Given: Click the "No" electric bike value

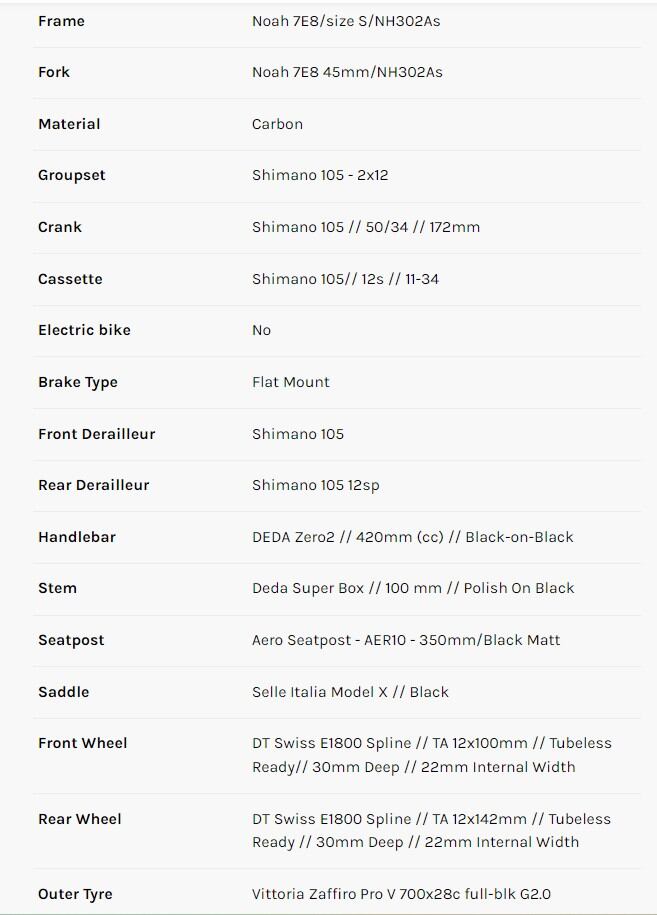Looking at the screenshot, I should pos(261,330).
